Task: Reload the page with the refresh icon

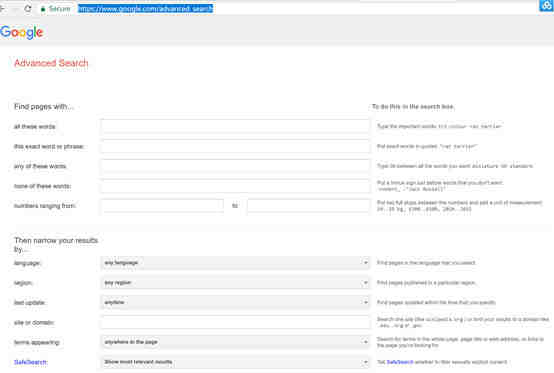Action: coord(28,8)
